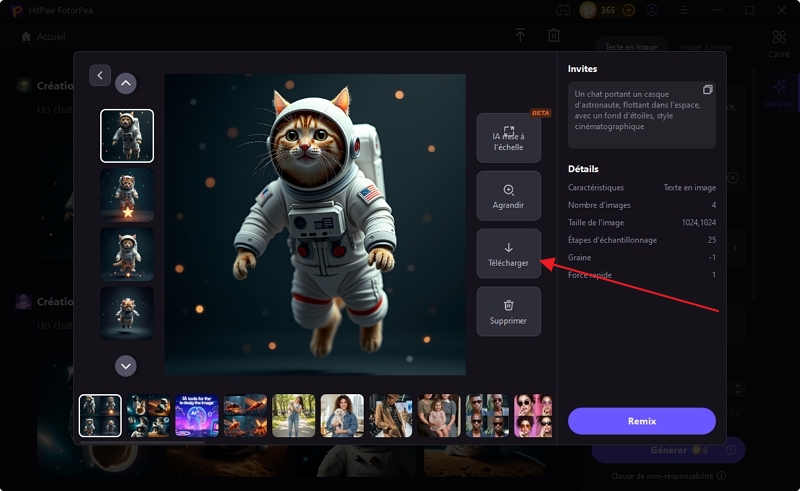This screenshot has height=491, width=800.
Task: Switch to the Texte en image tab
Action: tap(629, 47)
